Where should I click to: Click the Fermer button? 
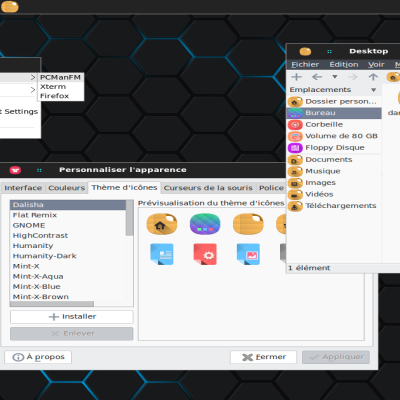tap(263, 357)
